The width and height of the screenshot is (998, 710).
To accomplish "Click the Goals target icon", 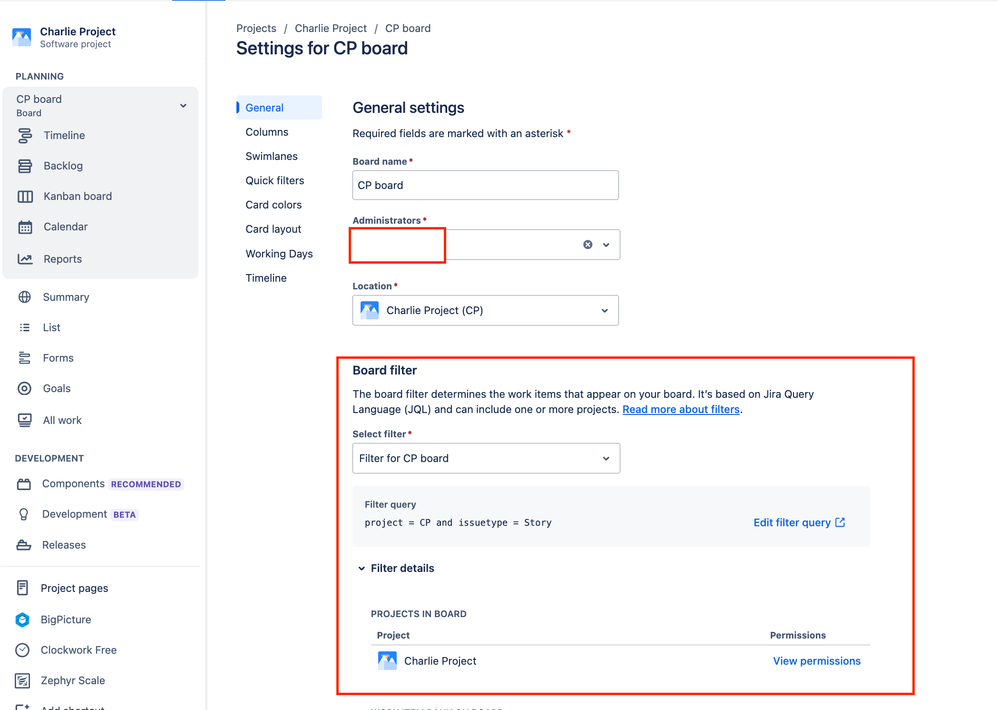I will point(25,389).
